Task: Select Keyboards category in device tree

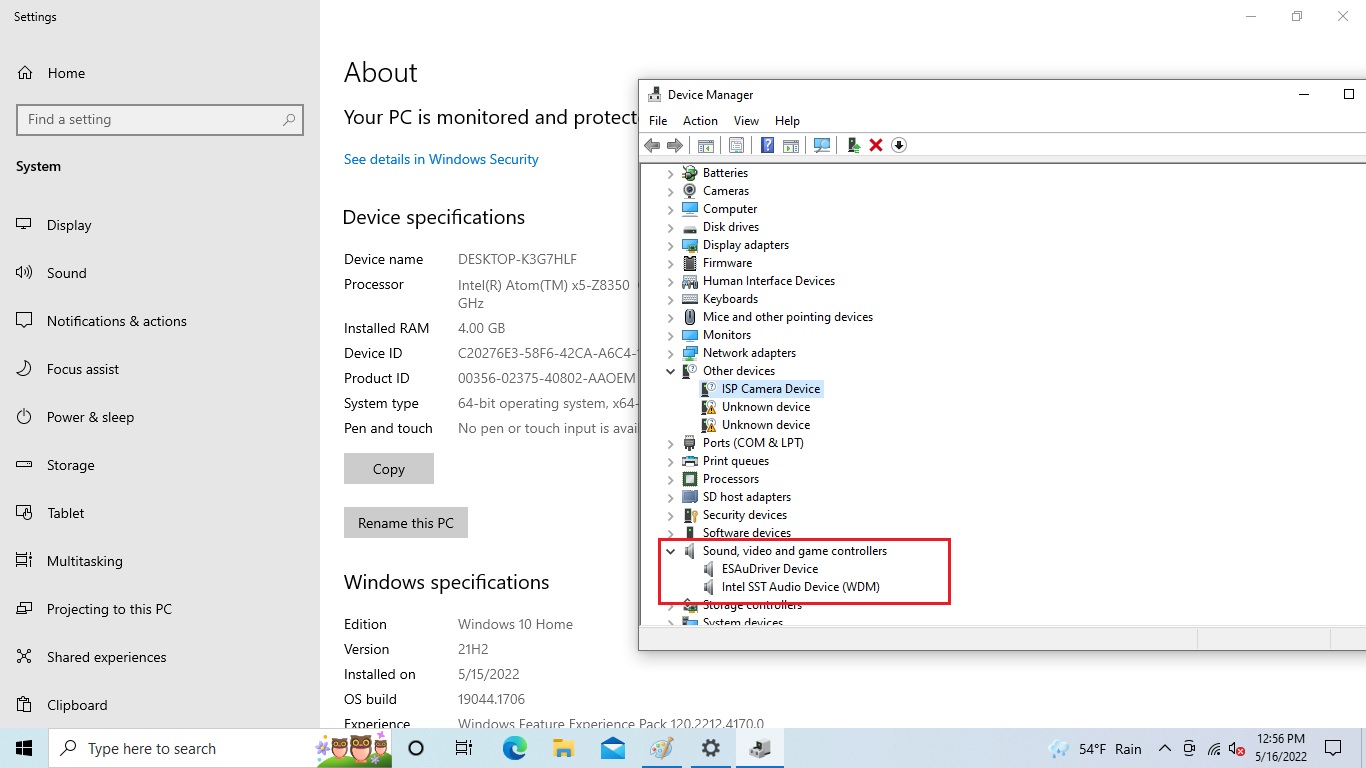Action: 730,299
